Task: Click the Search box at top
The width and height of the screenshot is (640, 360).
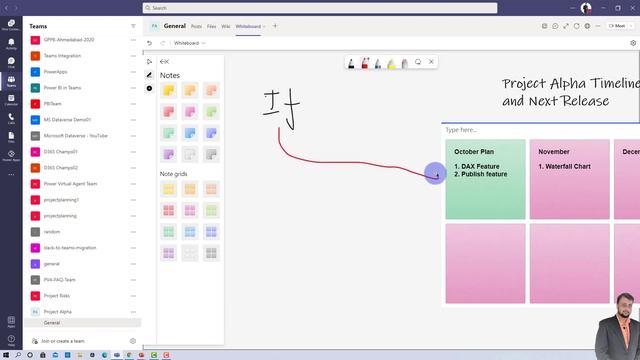Action: pyautogui.click(x=320, y=8)
